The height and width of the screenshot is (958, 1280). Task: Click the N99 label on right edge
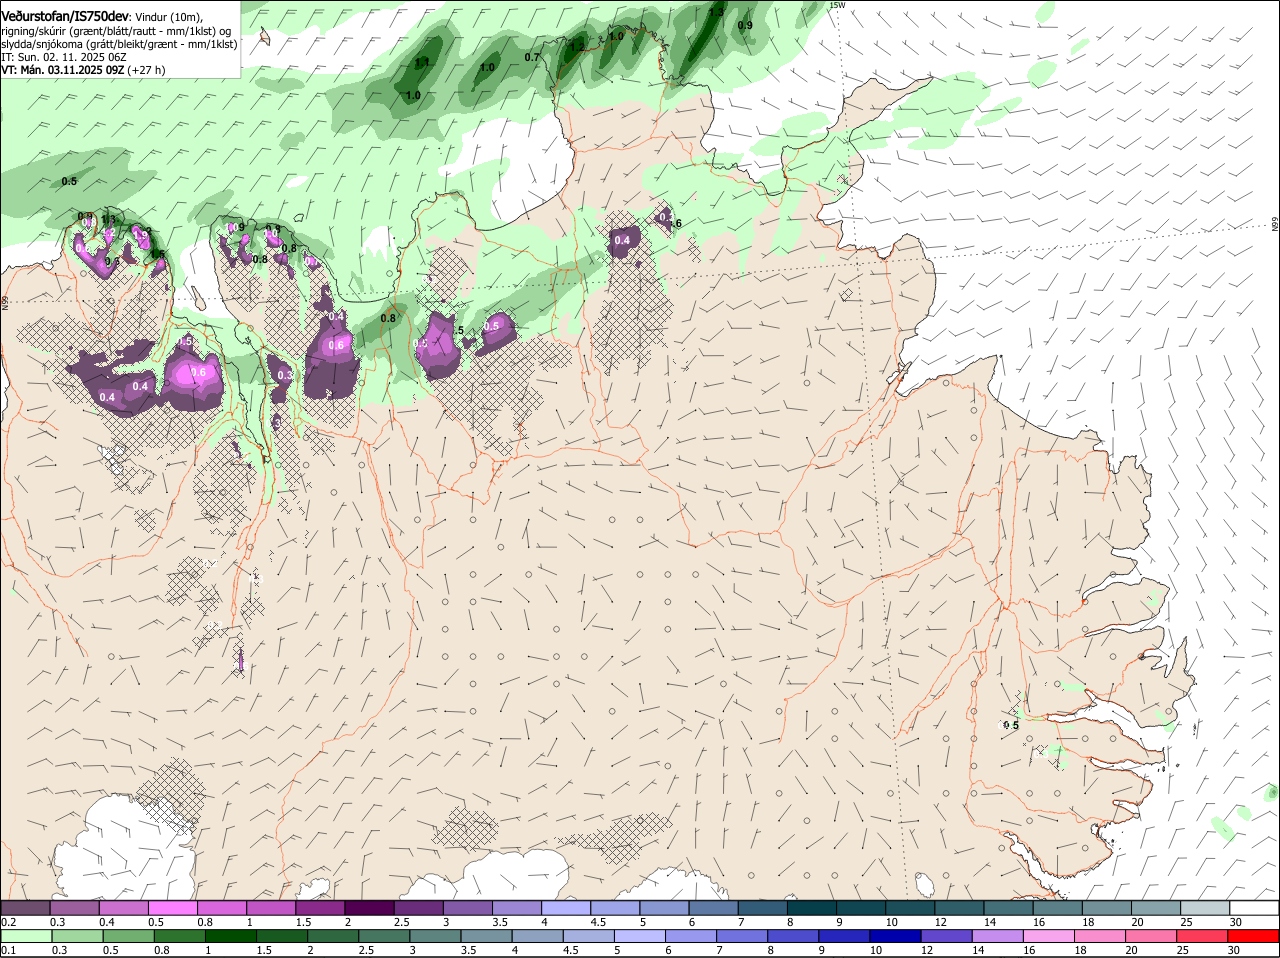(1275, 225)
